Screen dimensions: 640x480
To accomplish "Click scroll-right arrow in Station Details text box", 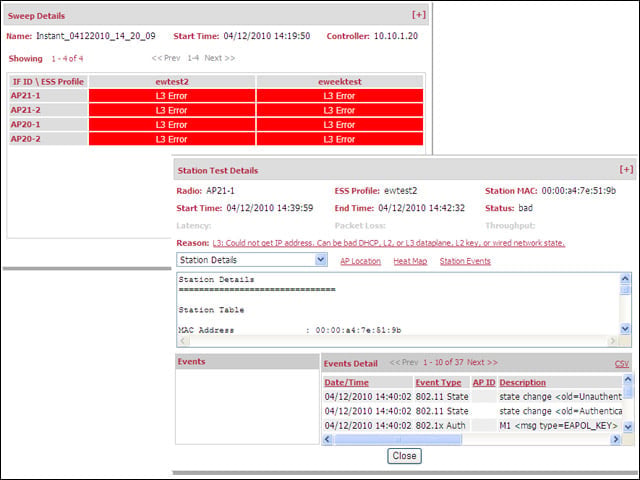I will coord(612,340).
